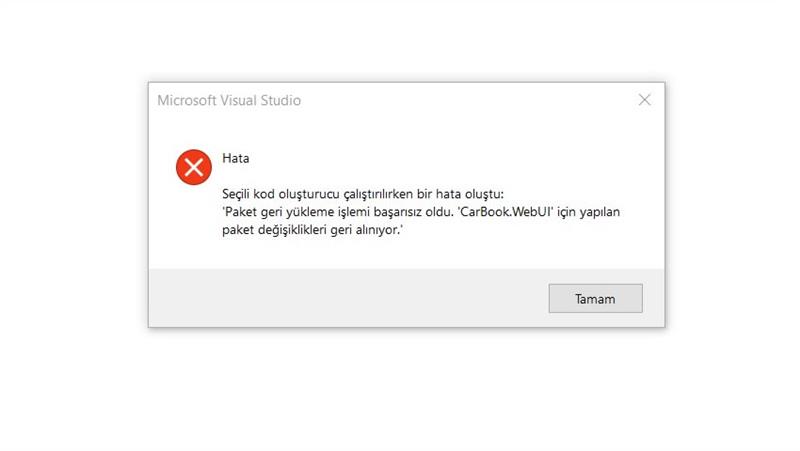Click the words 'için yapılan' in message
This screenshot has width=800, height=451.
pyautogui.click(x=588, y=212)
